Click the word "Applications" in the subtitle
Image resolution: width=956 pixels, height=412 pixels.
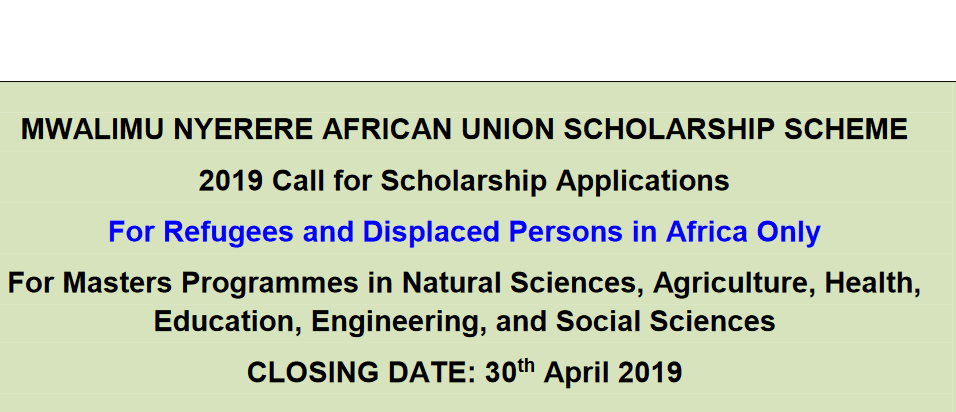(656, 182)
